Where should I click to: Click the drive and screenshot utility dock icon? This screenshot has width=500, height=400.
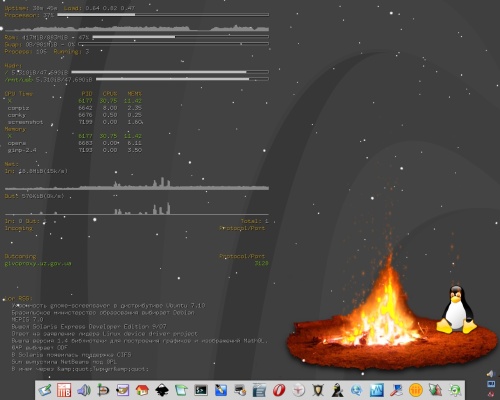coord(240,390)
